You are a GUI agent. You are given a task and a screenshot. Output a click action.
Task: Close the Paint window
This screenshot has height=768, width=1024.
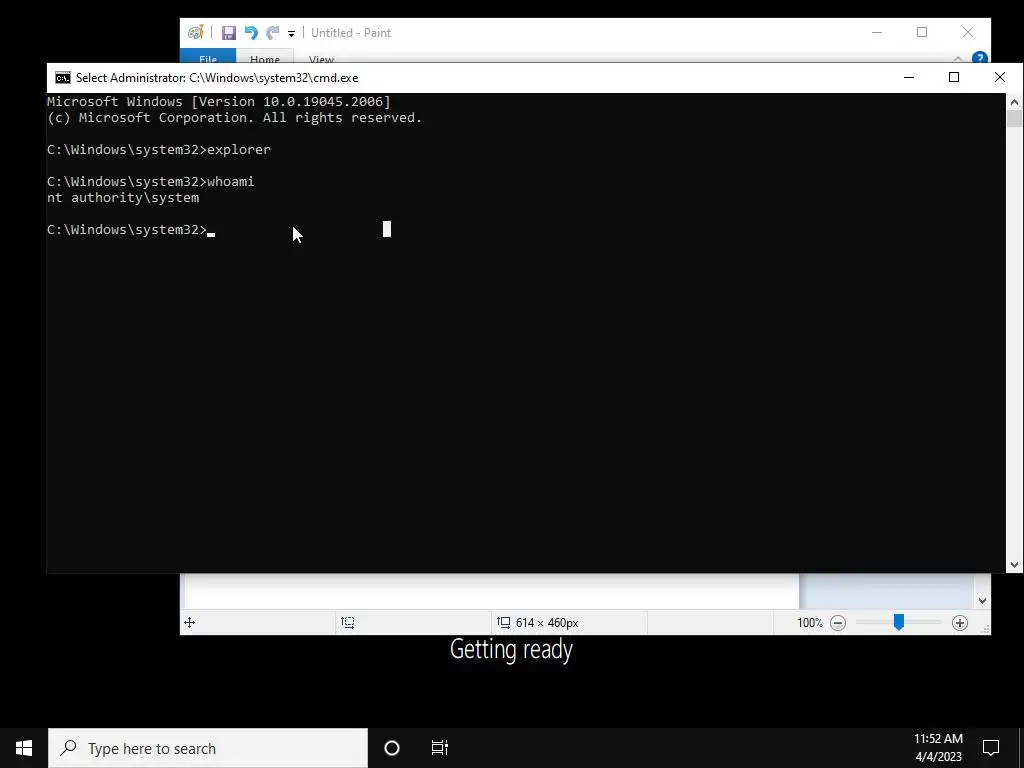click(968, 32)
